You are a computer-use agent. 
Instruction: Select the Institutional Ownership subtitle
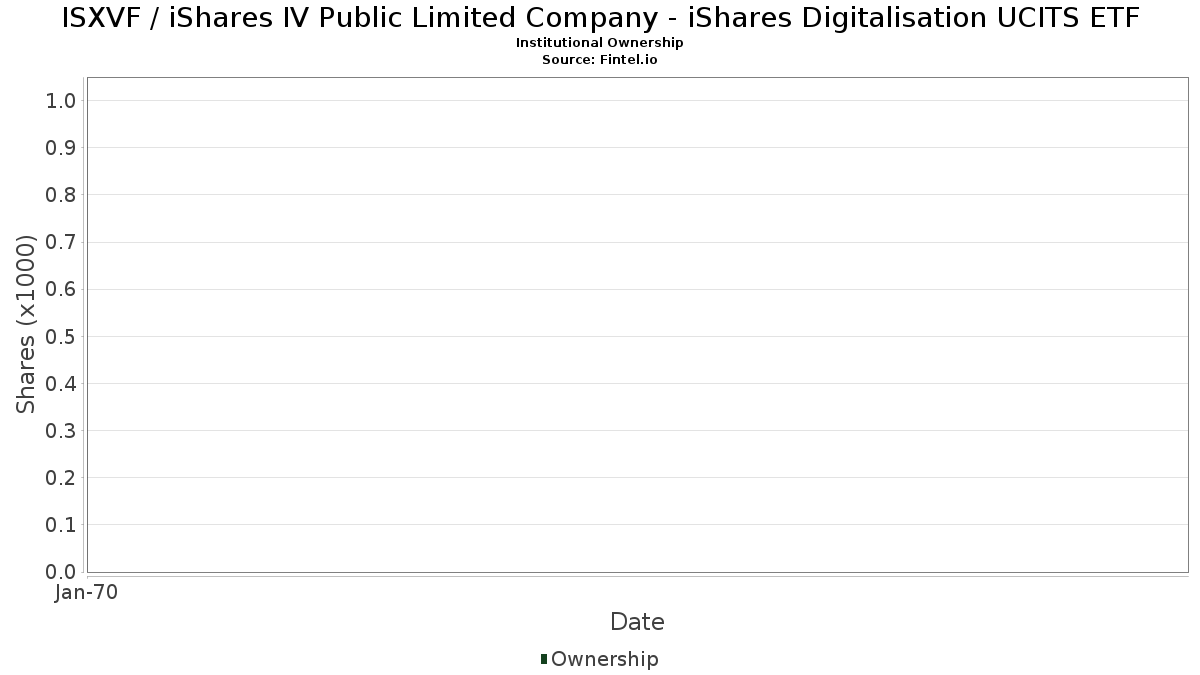[x=600, y=43]
